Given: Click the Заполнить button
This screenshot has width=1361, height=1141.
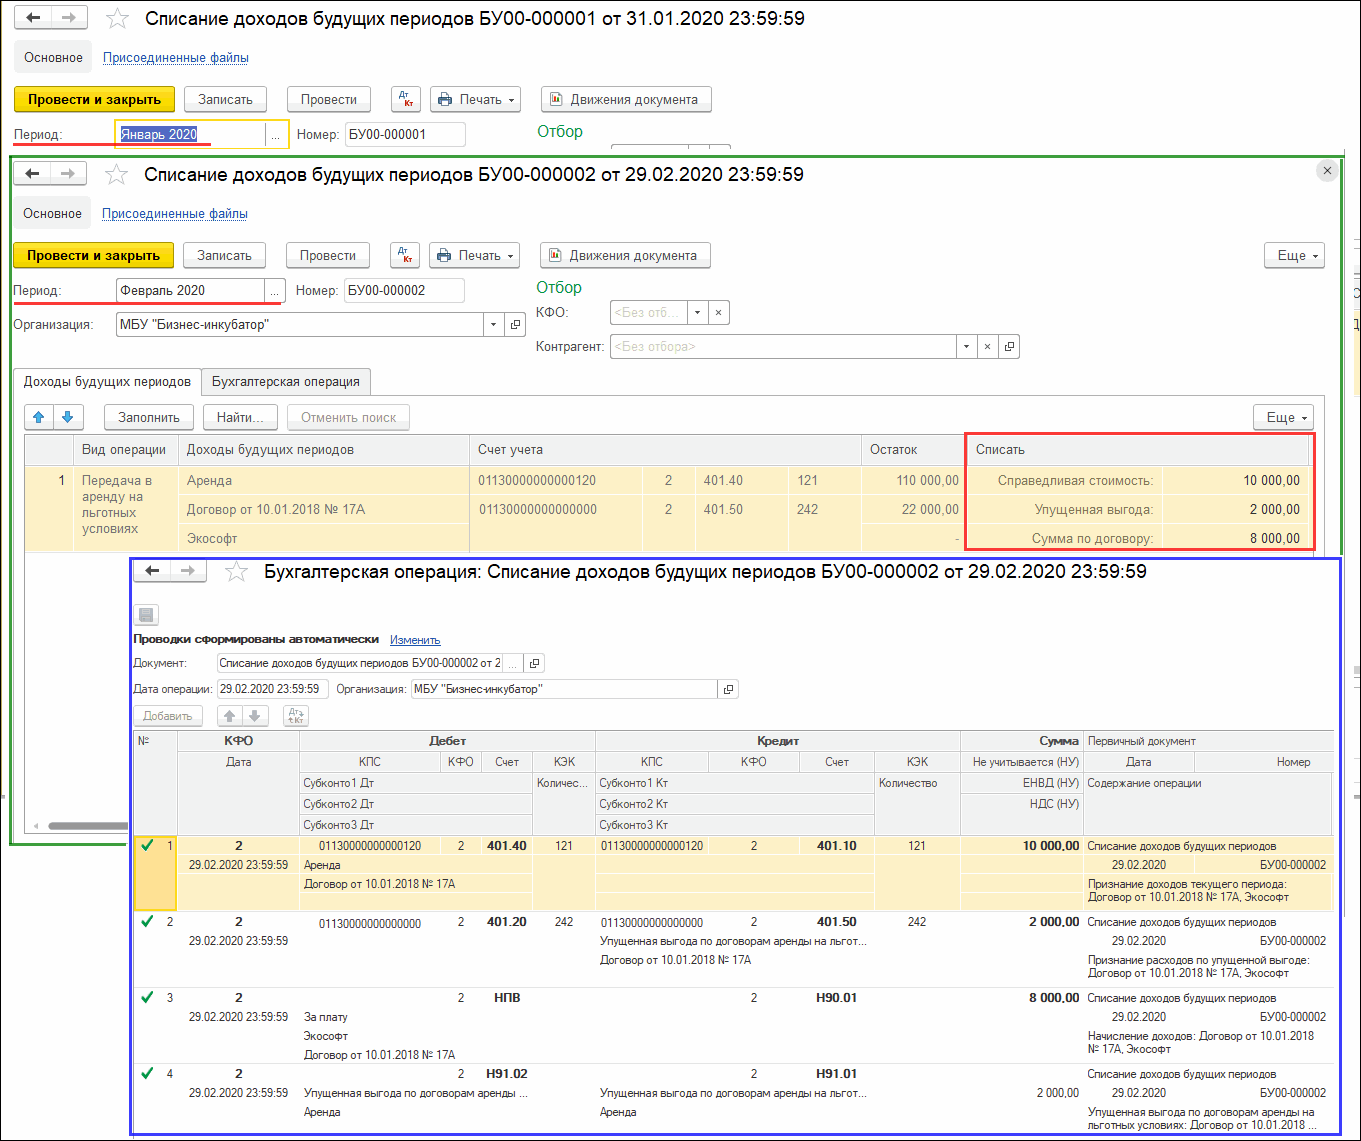Looking at the screenshot, I should click(149, 417).
